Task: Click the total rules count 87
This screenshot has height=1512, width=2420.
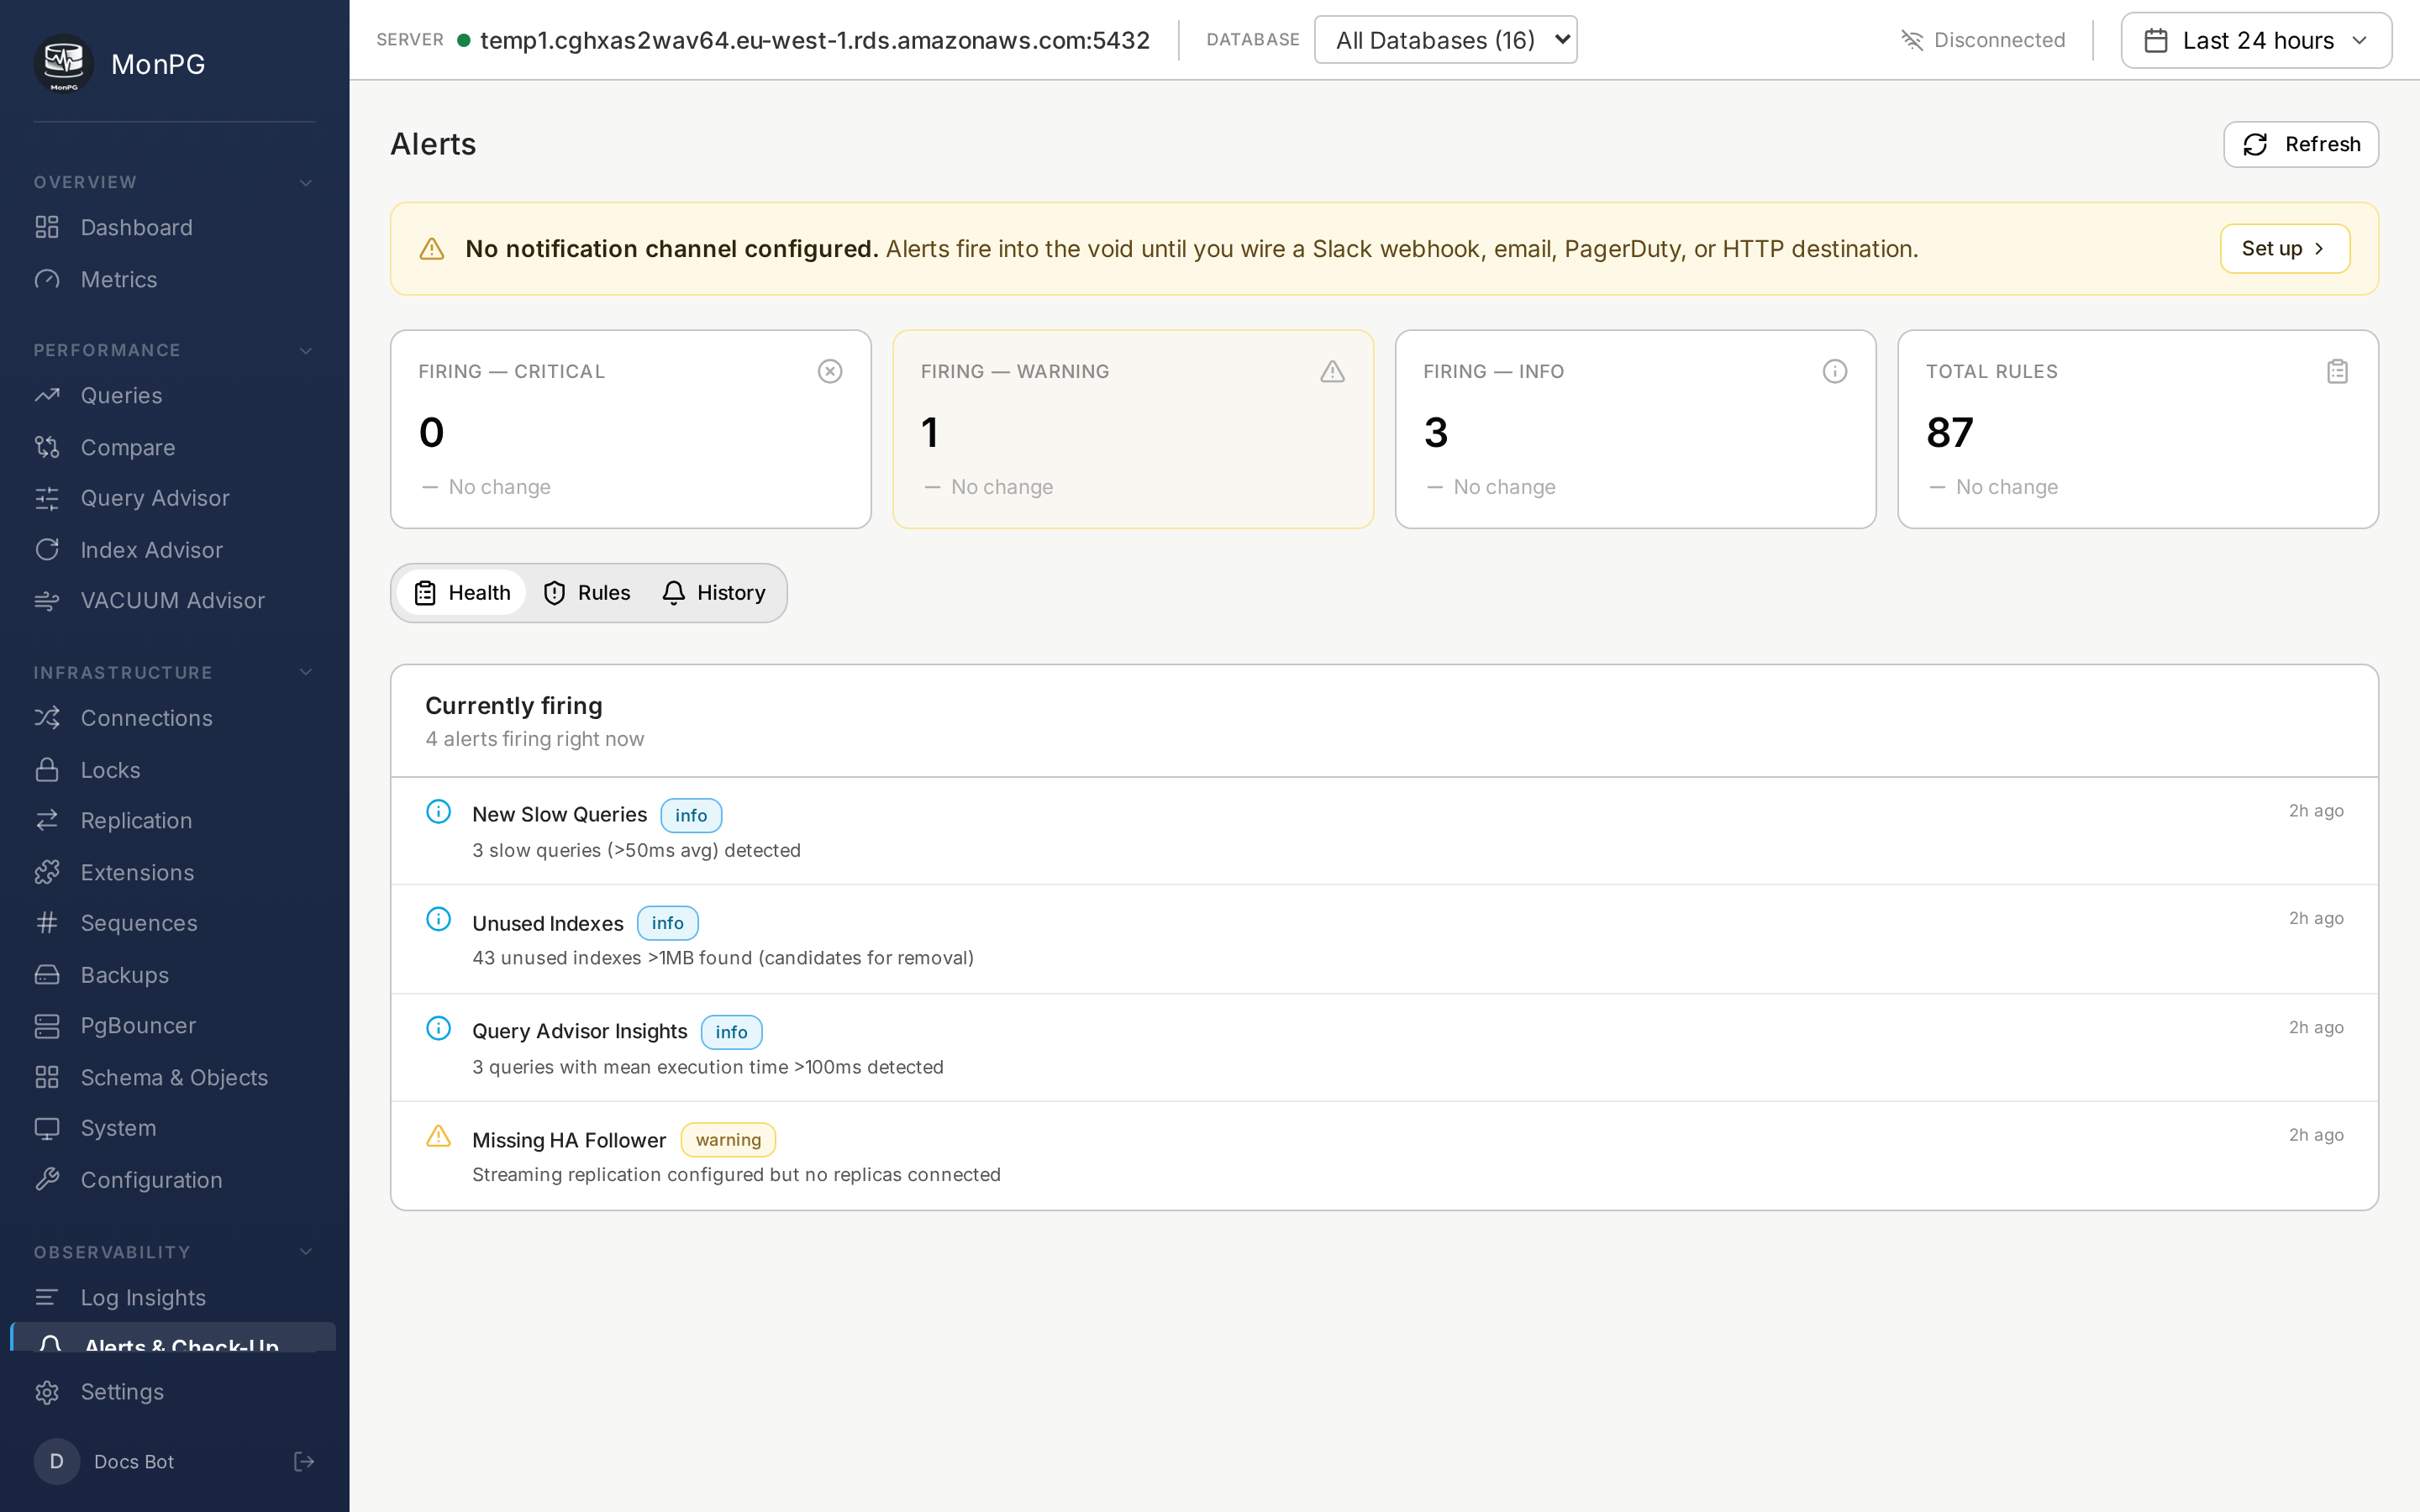Action: pyautogui.click(x=1949, y=432)
